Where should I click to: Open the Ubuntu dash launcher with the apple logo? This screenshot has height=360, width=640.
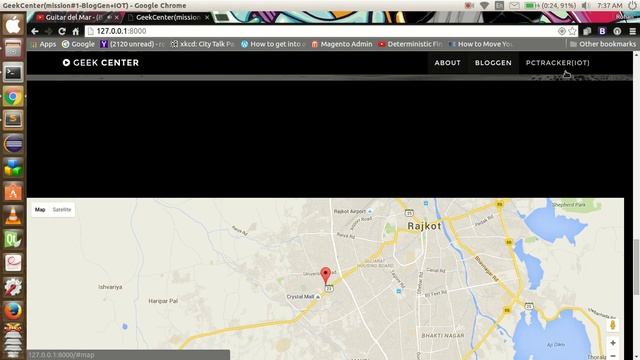click(x=13, y=25)
